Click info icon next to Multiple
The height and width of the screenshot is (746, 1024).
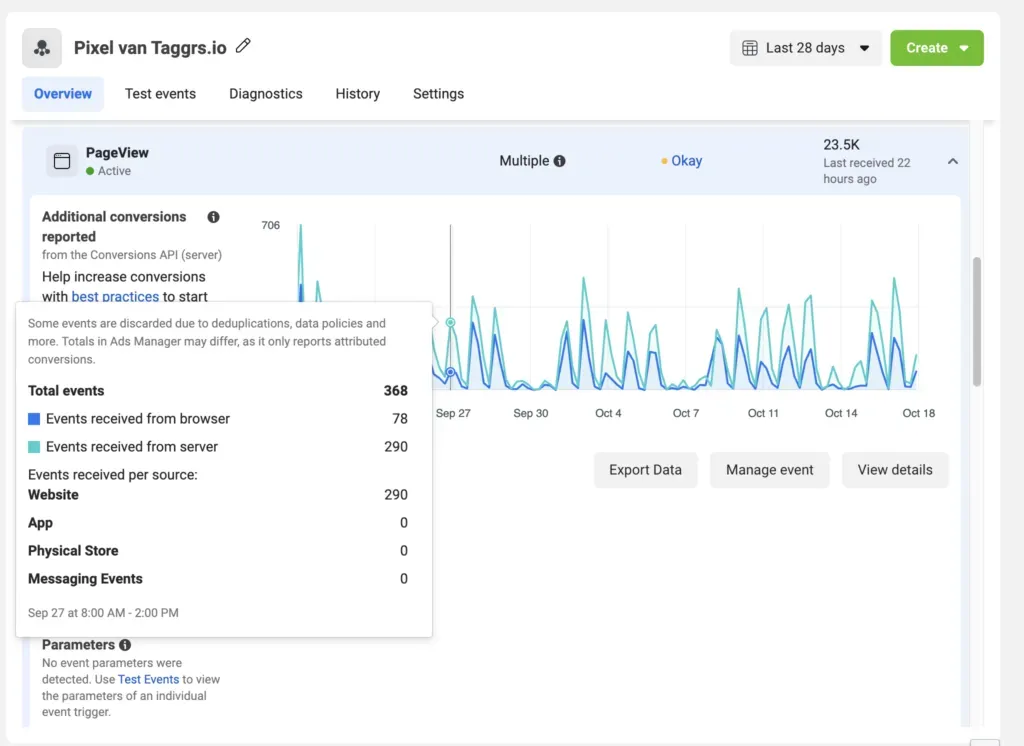[559, 161]
